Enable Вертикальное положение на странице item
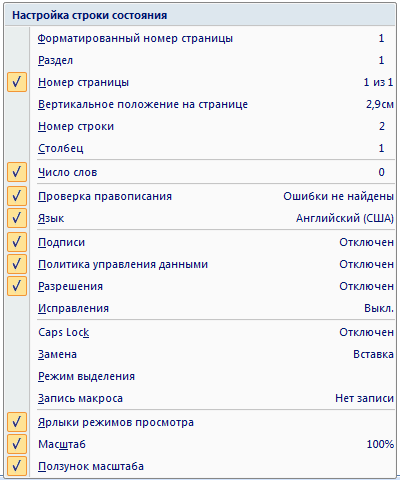Screen dimensions: 400x480 (x=200, y=104)
